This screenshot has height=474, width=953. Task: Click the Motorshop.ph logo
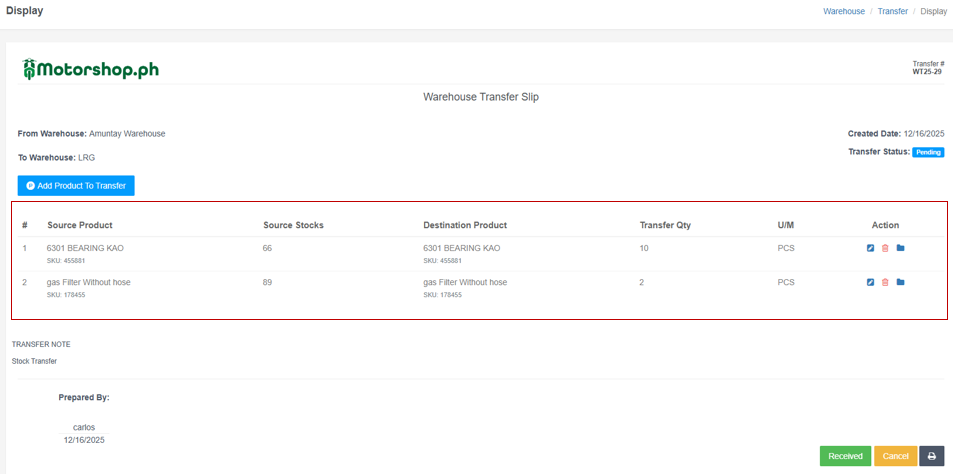tap(91, 69)
